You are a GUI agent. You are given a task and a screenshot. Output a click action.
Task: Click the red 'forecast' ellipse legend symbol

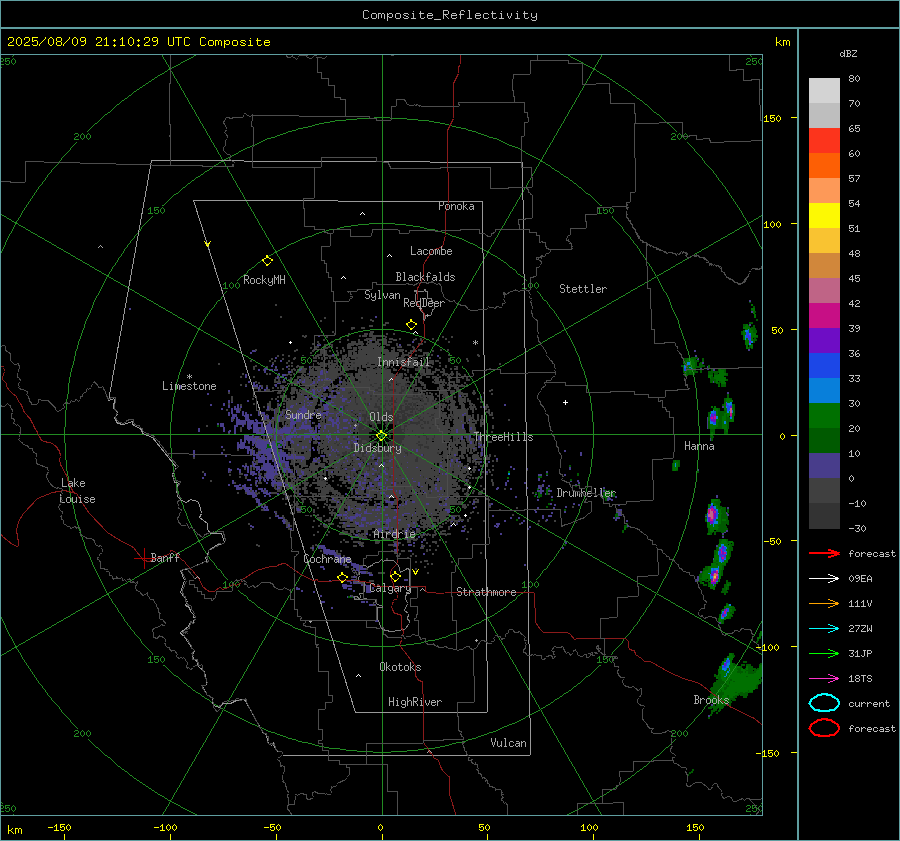point(824,728)
